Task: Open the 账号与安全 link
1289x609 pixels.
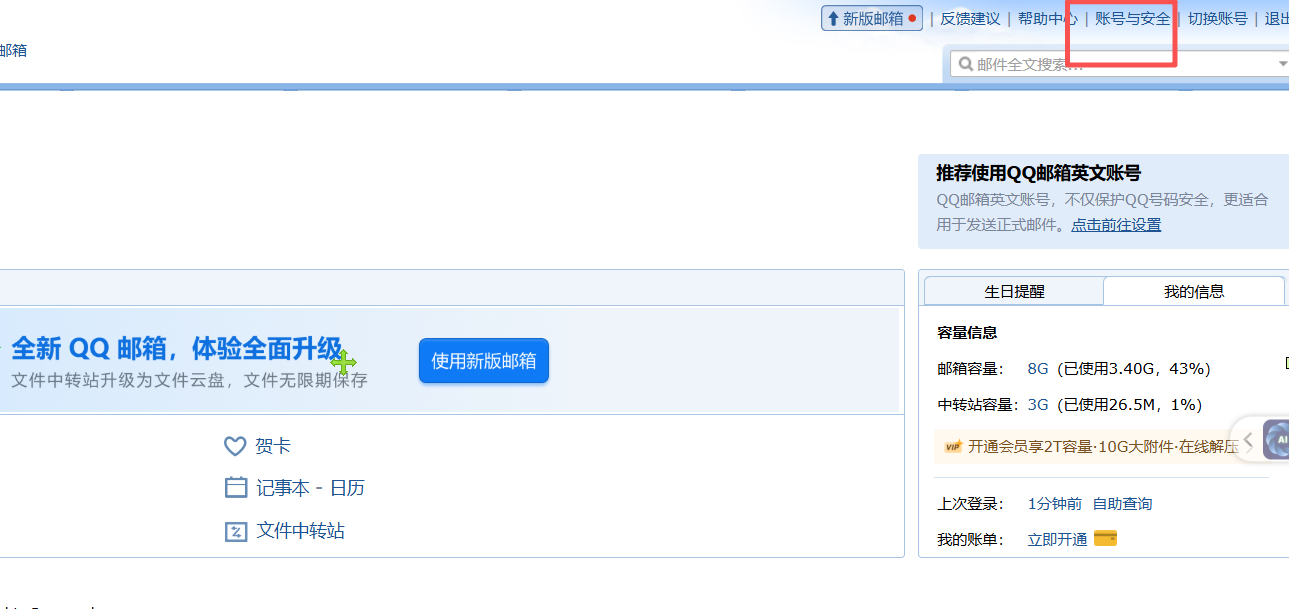Action: [x=1132, y=18]
